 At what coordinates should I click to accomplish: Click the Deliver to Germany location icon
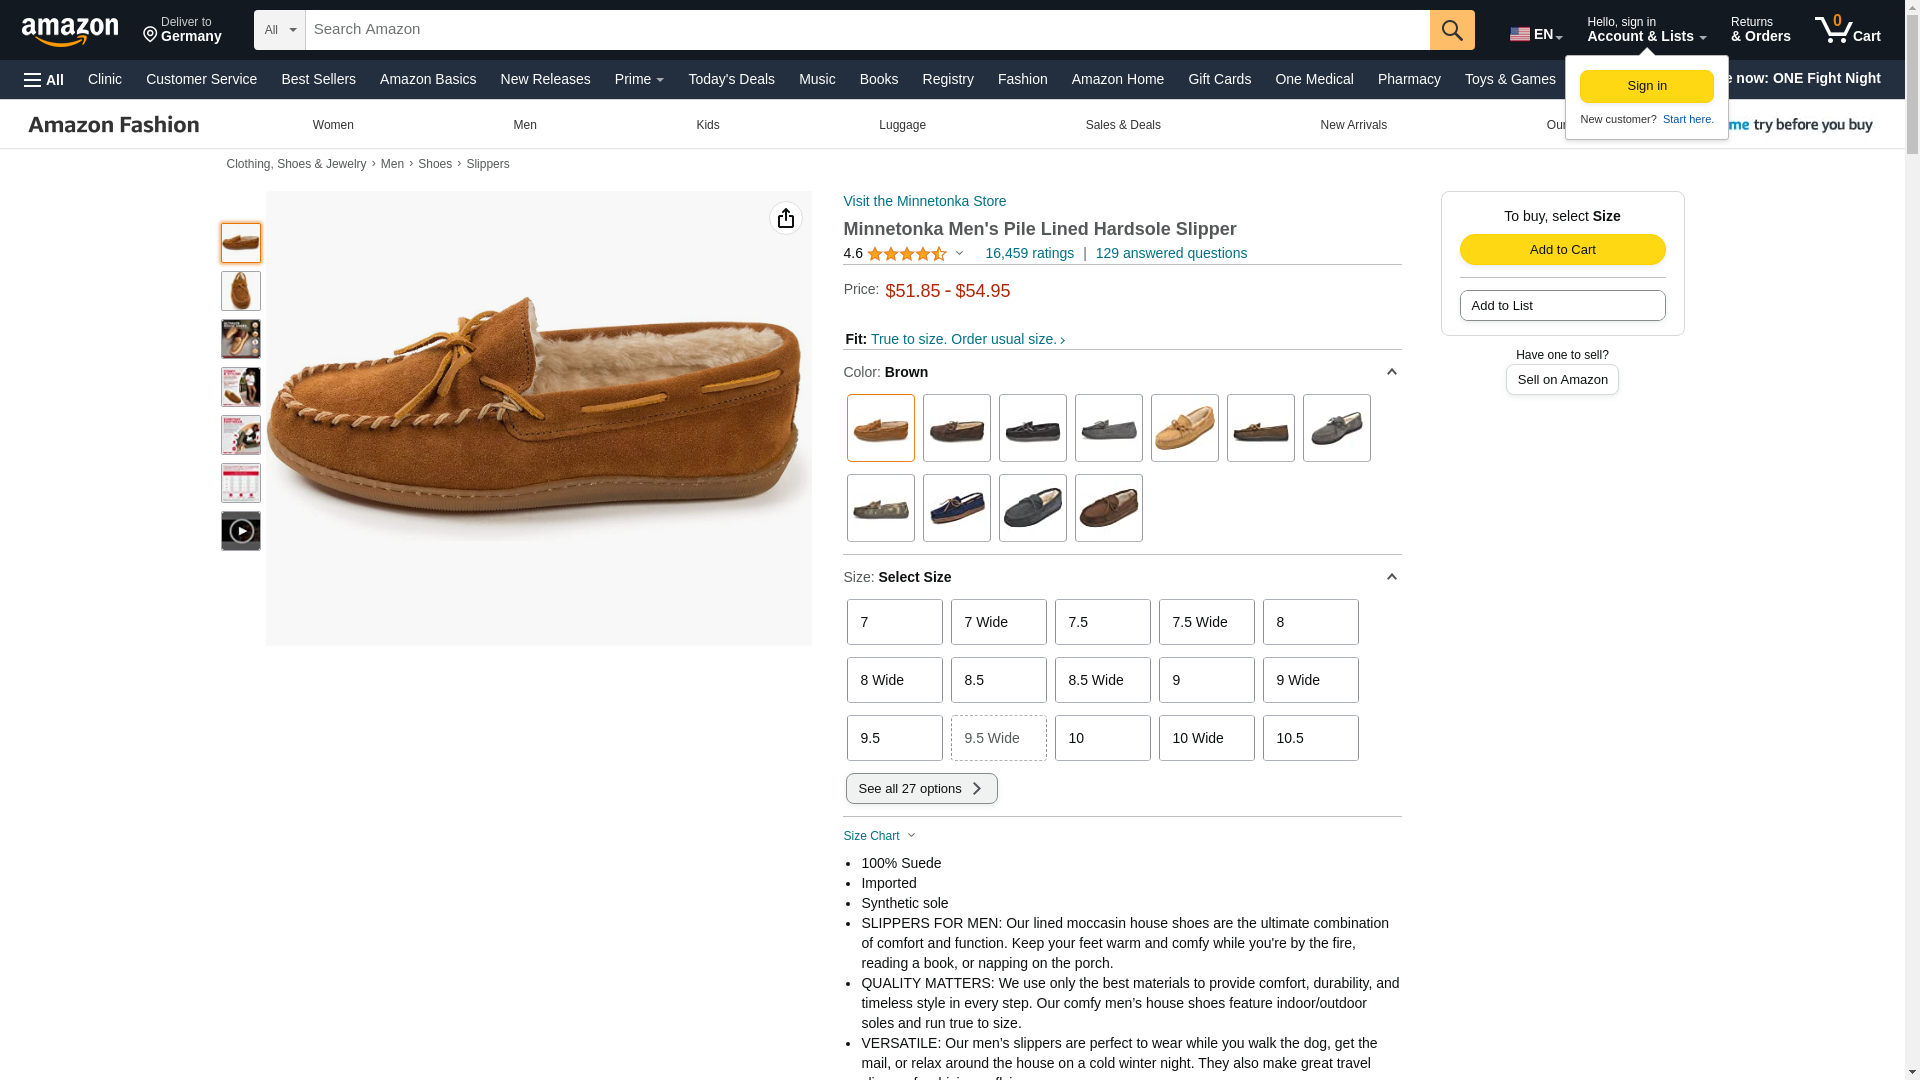point(151,36)
